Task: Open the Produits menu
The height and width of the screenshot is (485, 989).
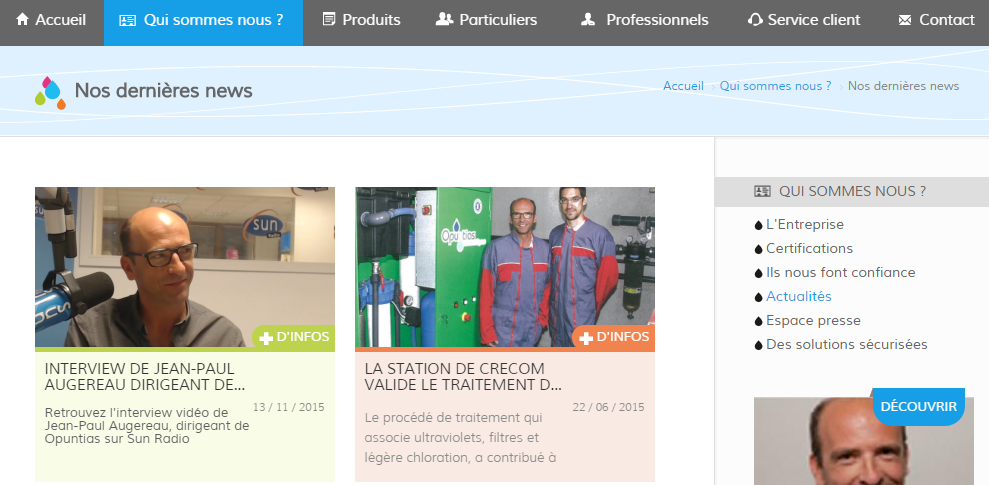Action: [x=361, y=20]
